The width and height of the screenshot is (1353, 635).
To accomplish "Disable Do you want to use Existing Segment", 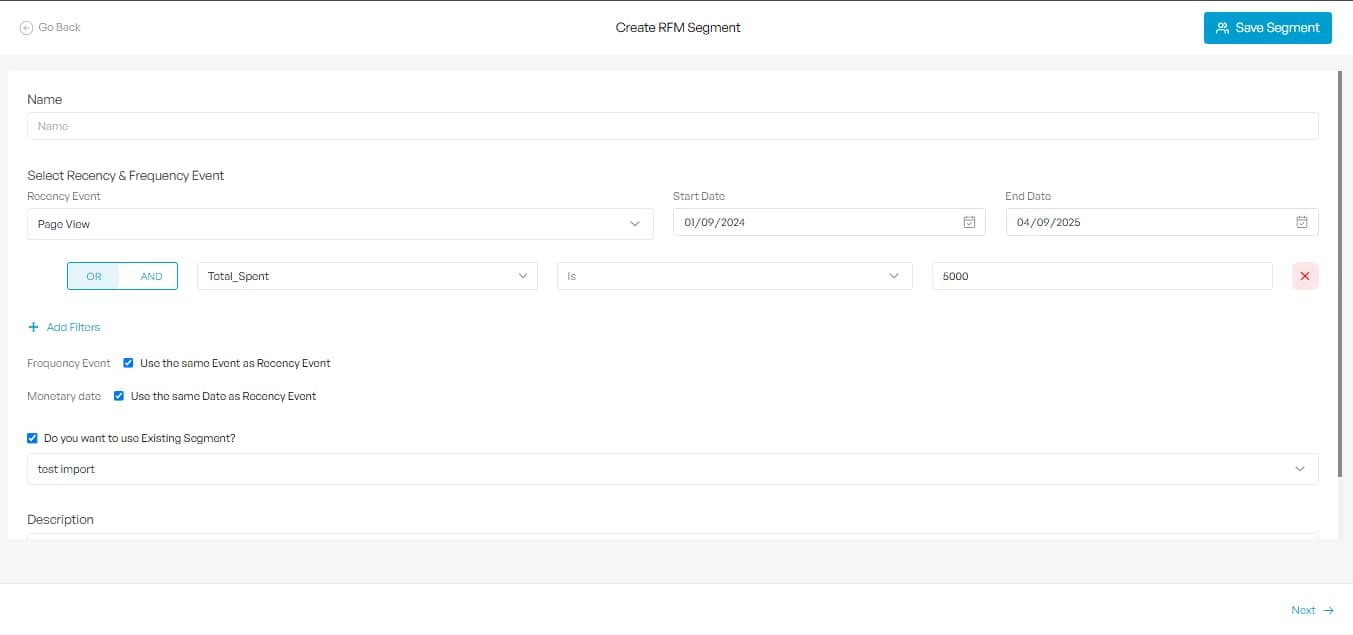I will pyautogui.click(x=31, y=438).
